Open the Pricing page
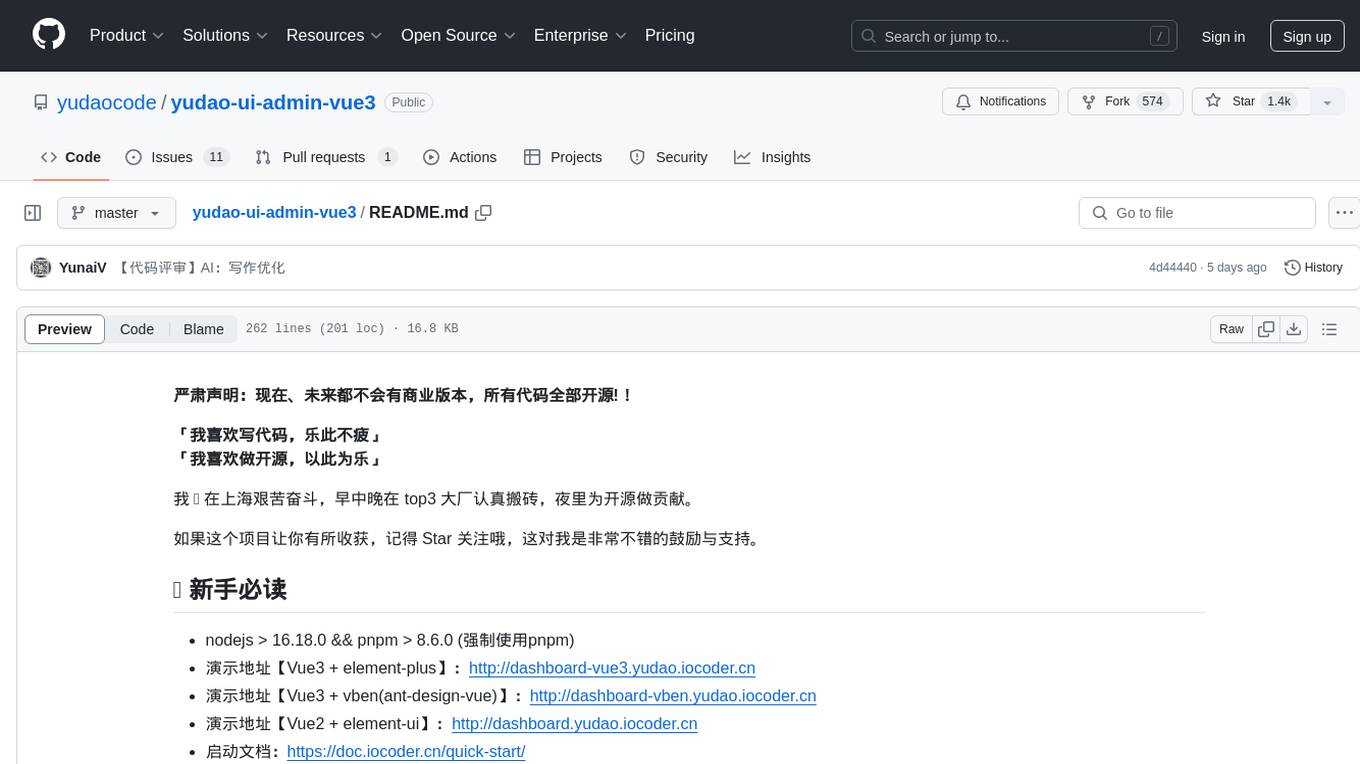The height and width of the screenshot is (764, 1360). [x=670, y=35]
